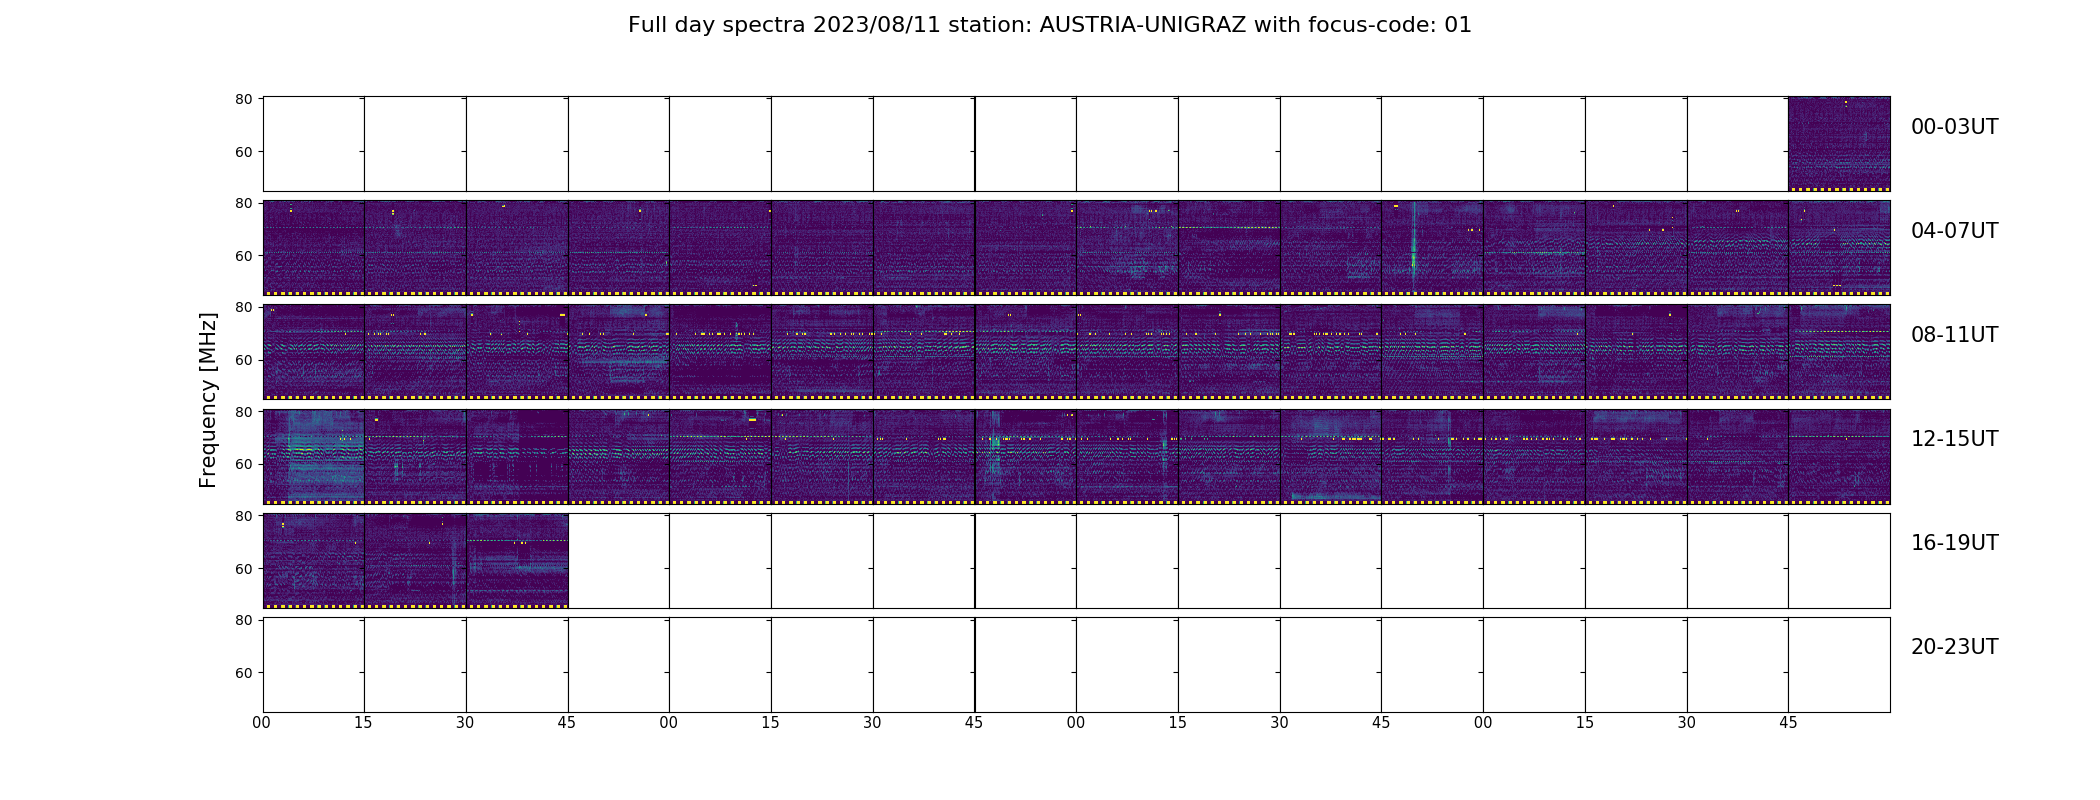
Task: Click the '60' tick of the 20-23UT row
Action: pyautogui.click(x=243, y=673)
